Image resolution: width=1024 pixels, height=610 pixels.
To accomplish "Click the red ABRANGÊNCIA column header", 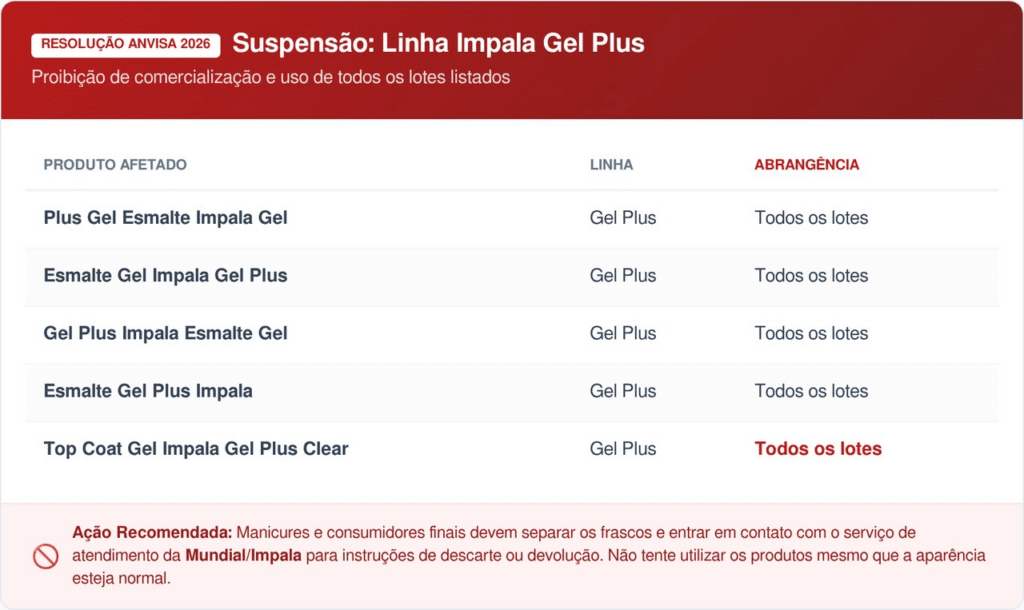I will 806,165.
